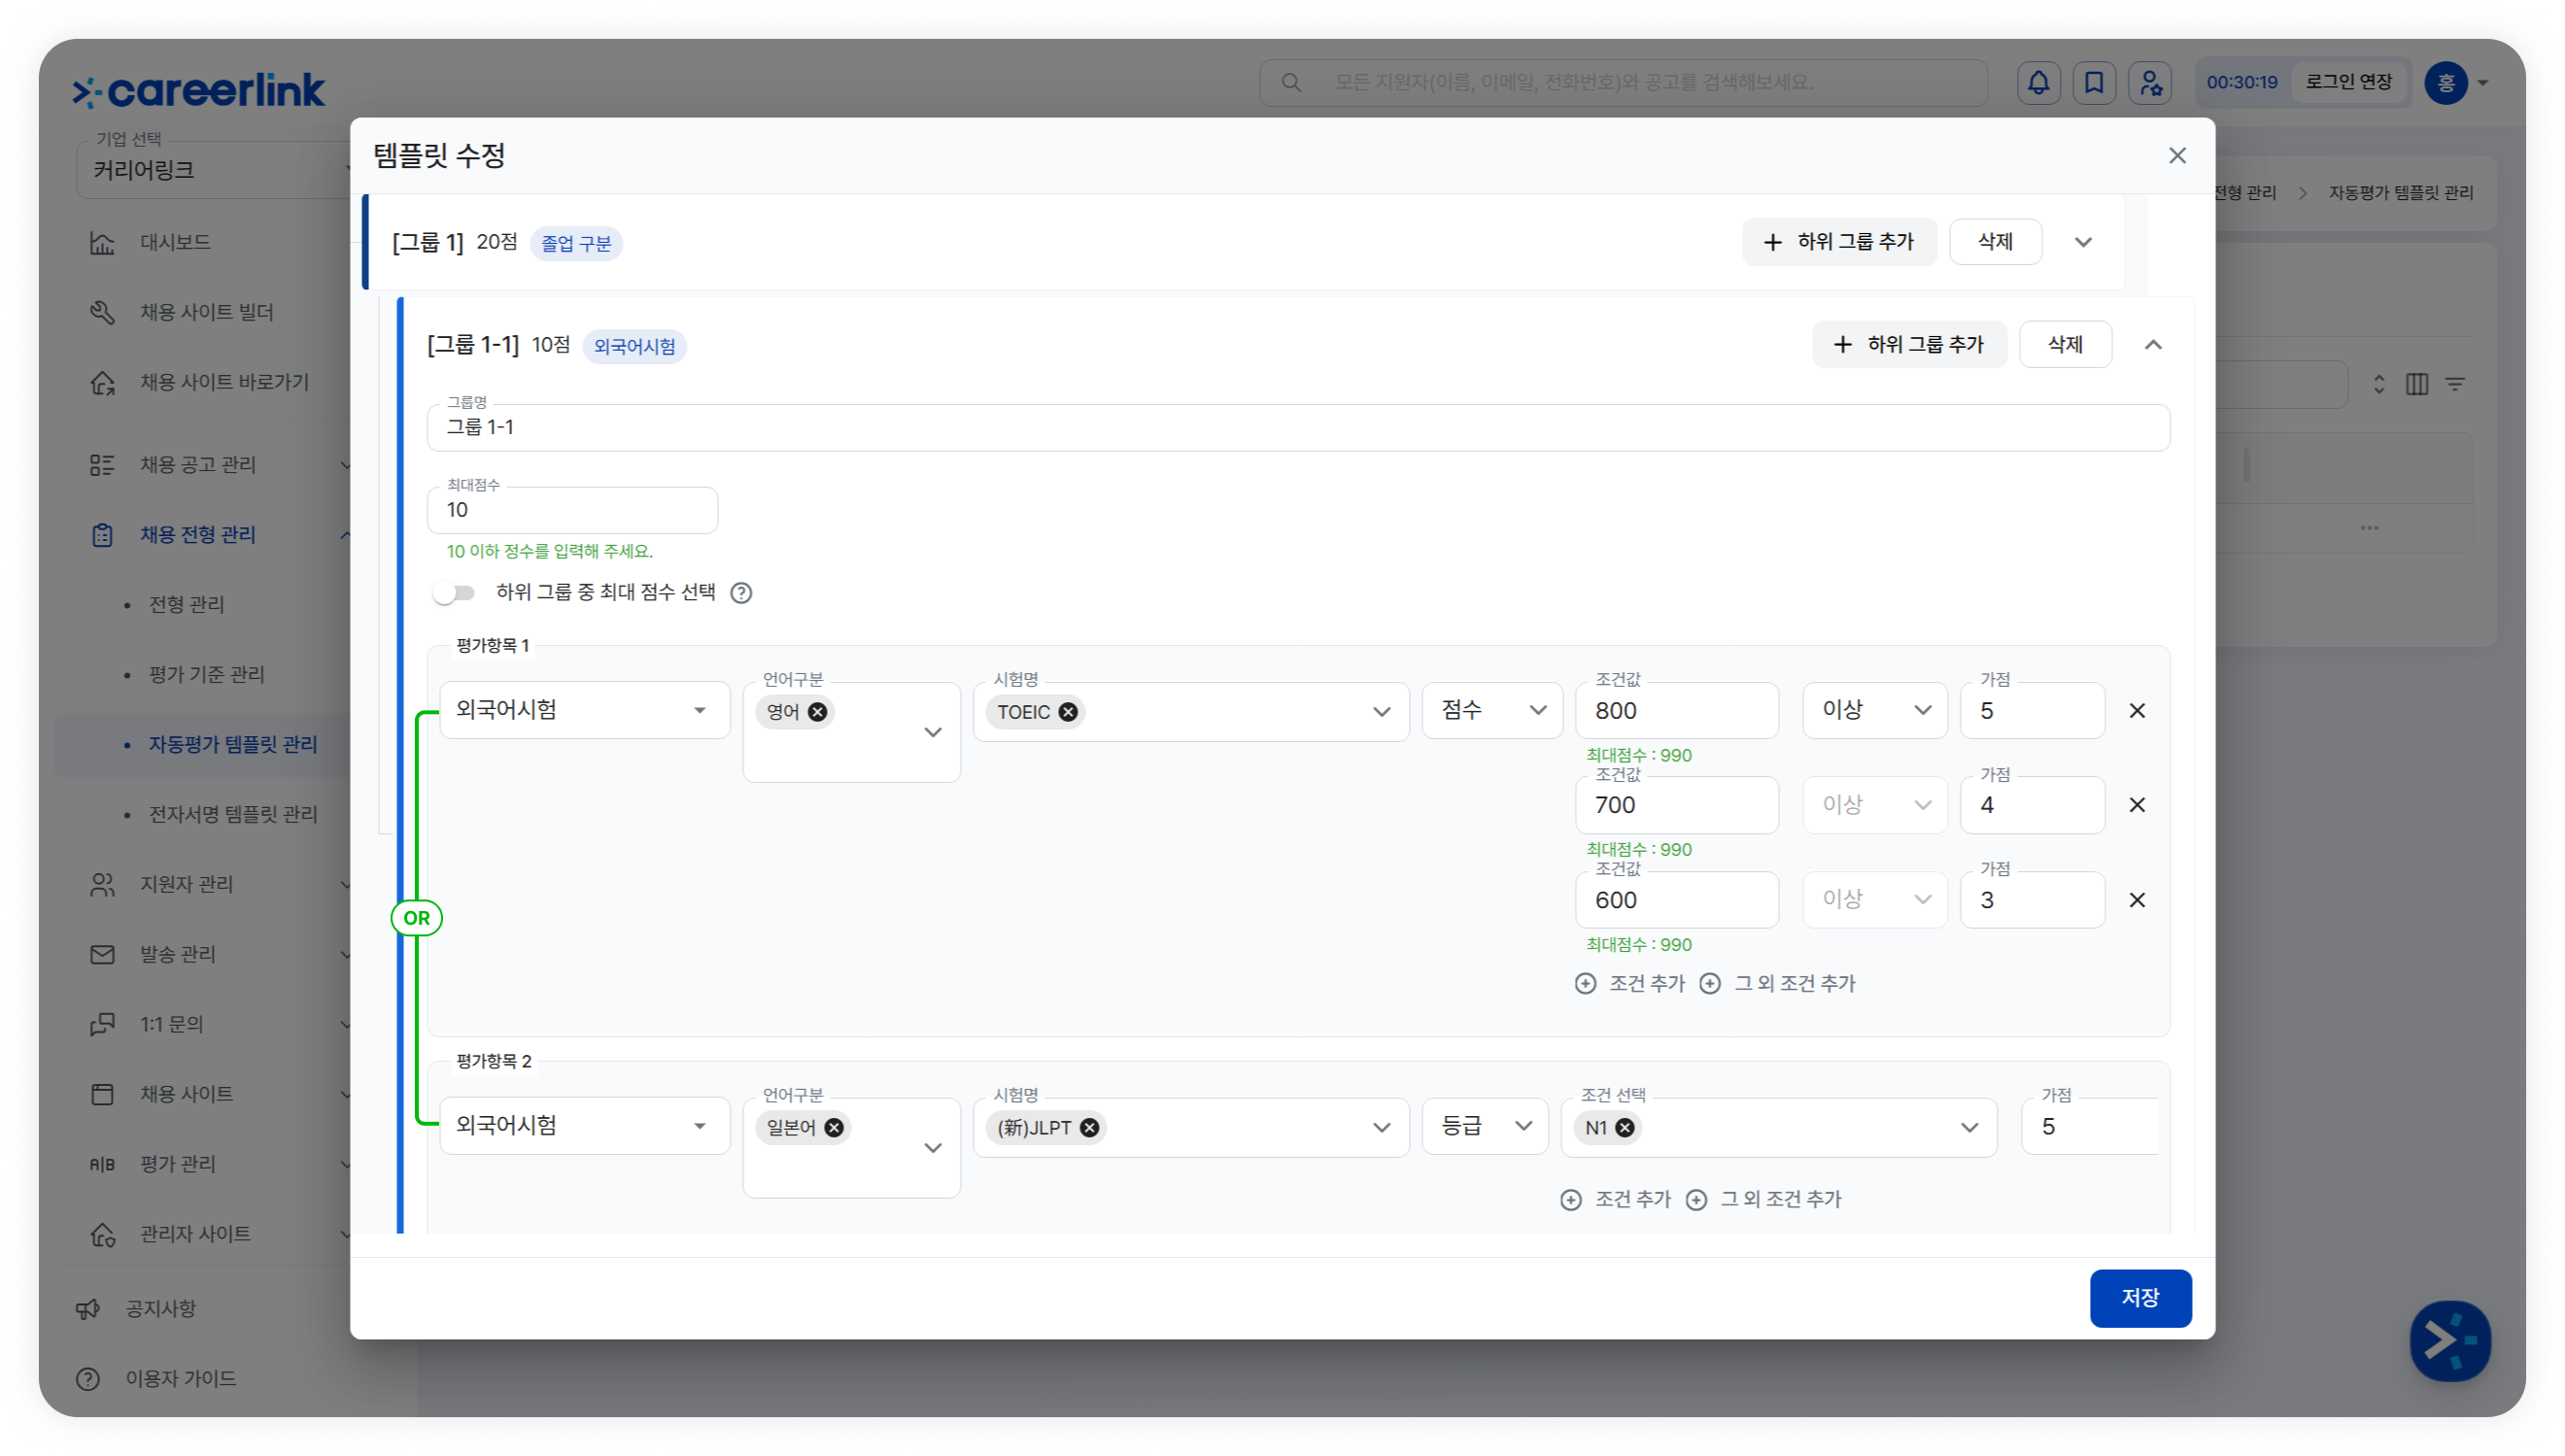Viewport: 2565px width, 1456px height.
Task: Close the 템플릿 수정 dialog
Action: (2177, 156)
